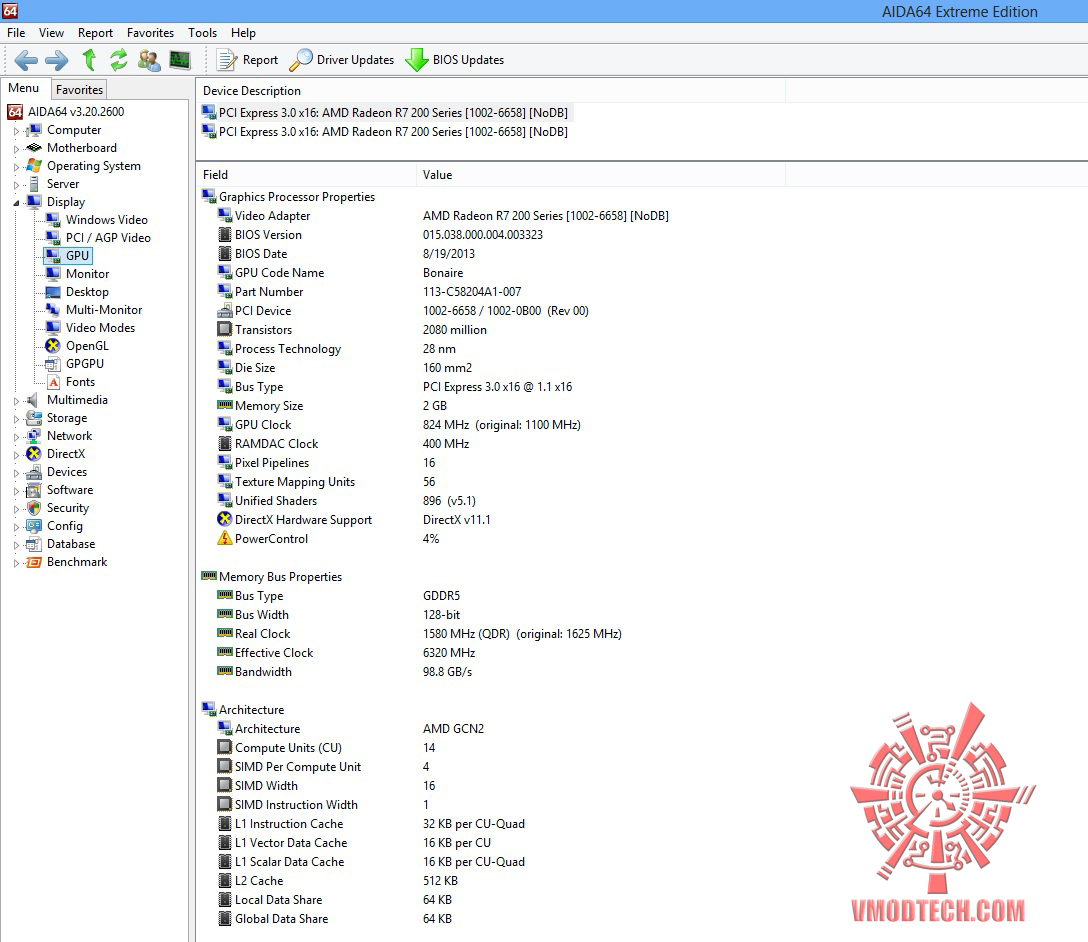Click the Benchmark icon in tree
The width and height of the screenshot is (1088, 942).
[33, 563]
